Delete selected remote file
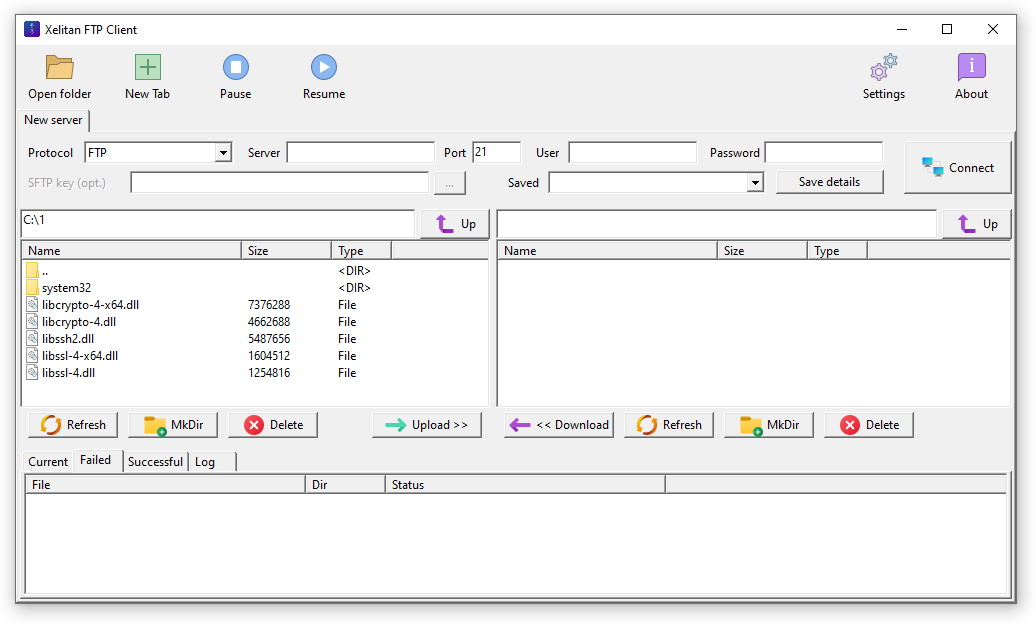 coord(869,425)
